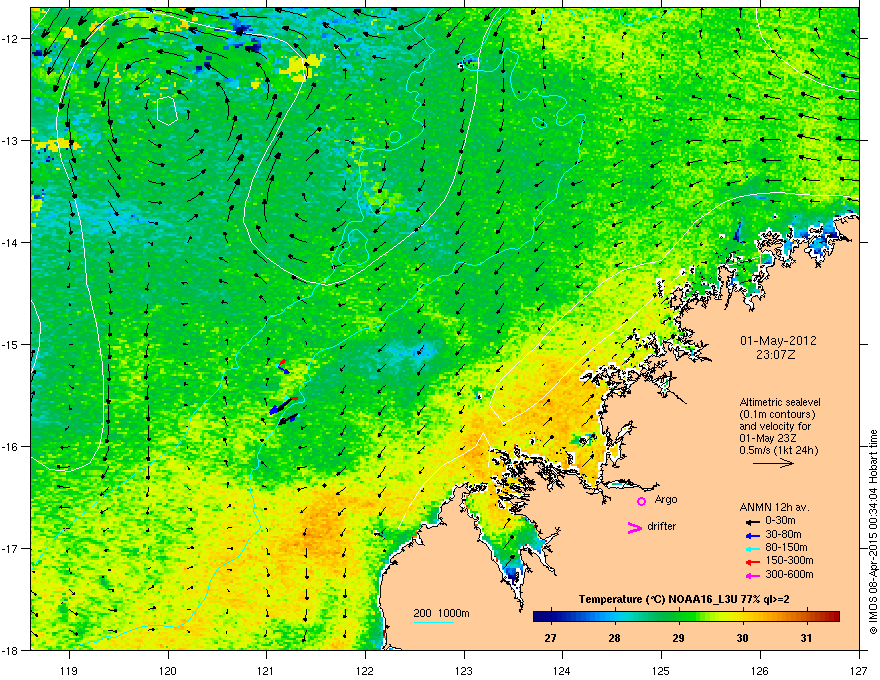Viewport: 880px width, 680px height.
Task: Click the longitude axis label 123
Action: [x=464, y=670]
